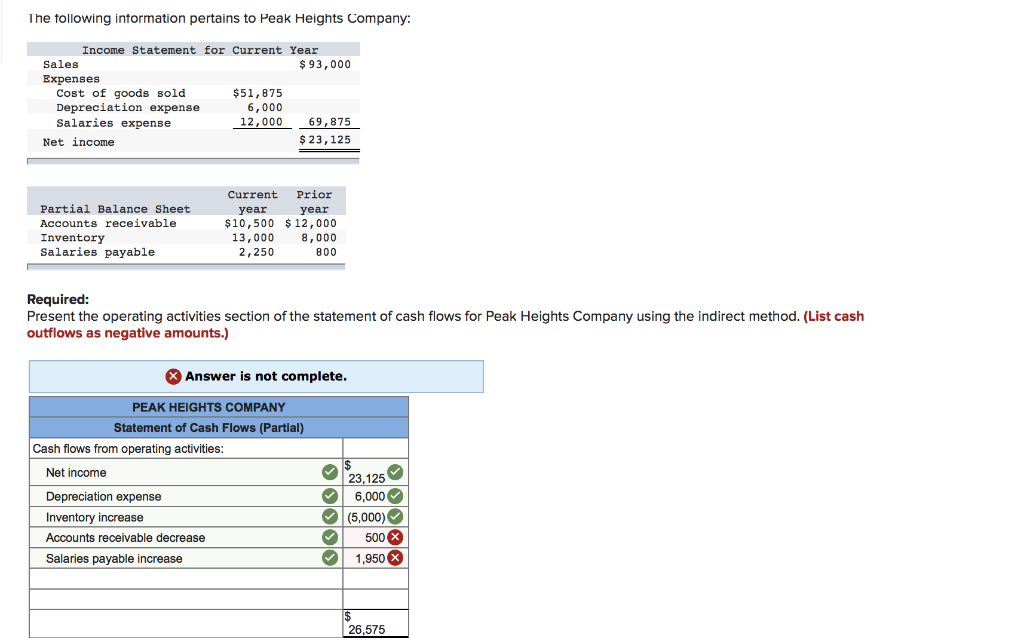This screenshot has height=638, width=1024.
Task: Click green check beside Inventory increase label
Action: (x=330, y=517)
